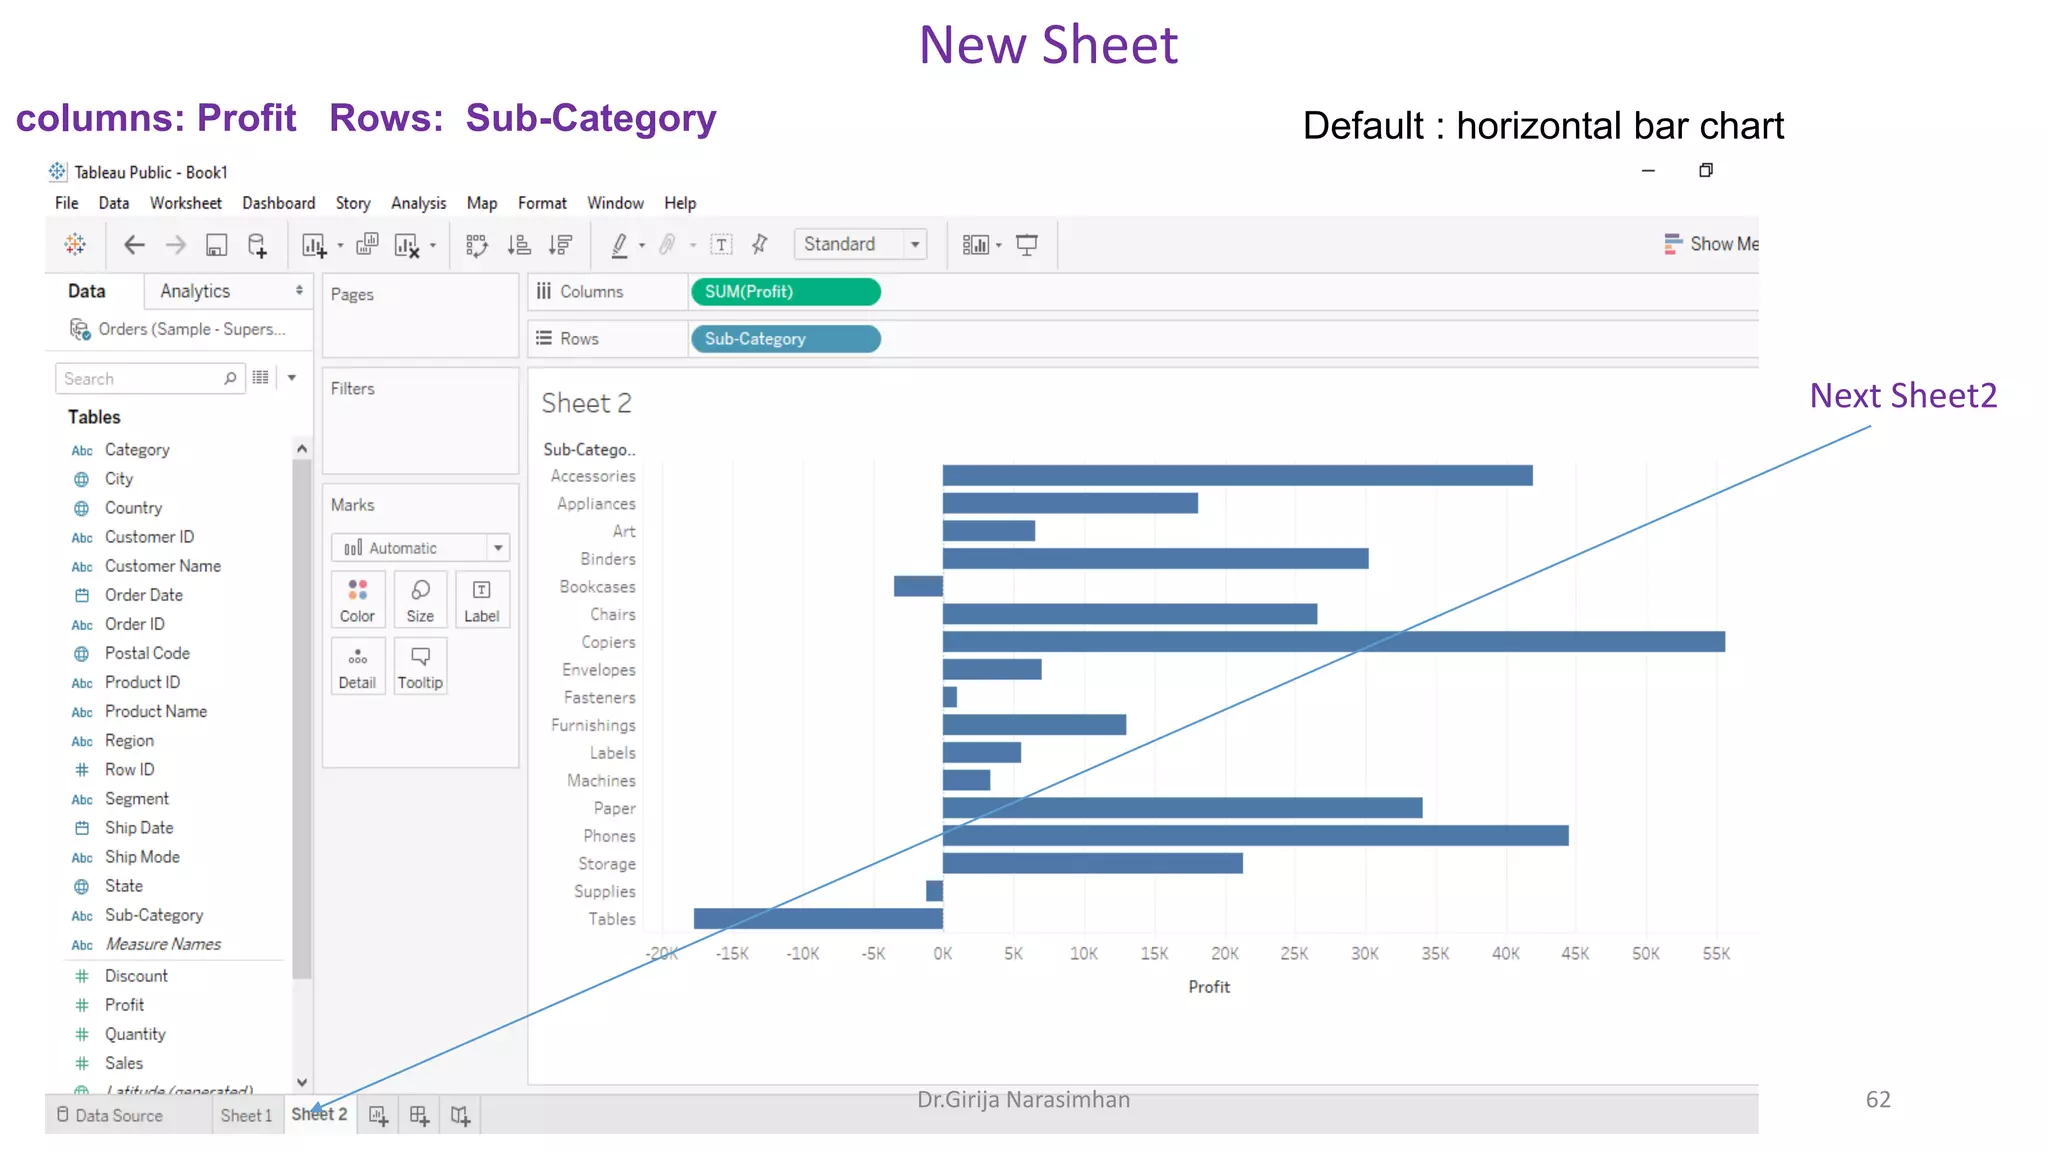
Task: Add a new data source icon
Action: [257, 245]
